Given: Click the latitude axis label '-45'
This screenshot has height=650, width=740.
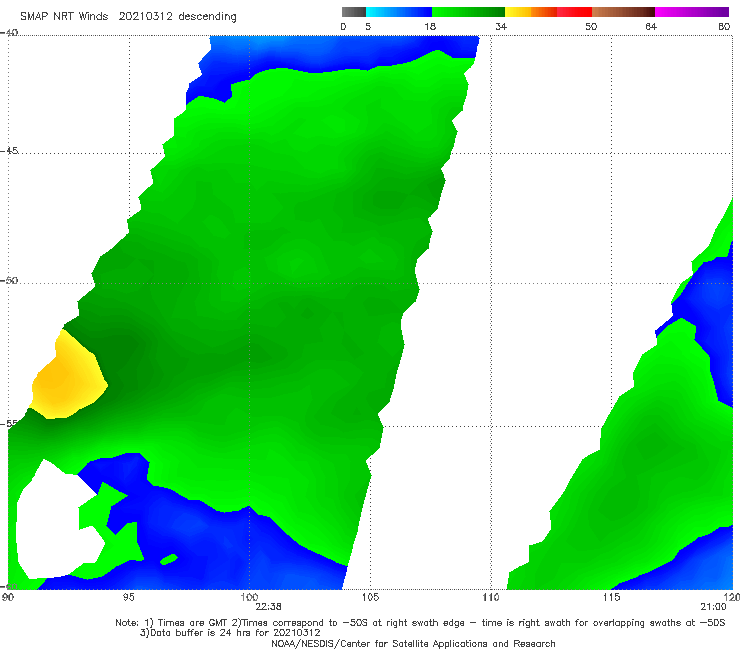Looking at the screenshot, I should pyautogui.click(x=9, y=151).
